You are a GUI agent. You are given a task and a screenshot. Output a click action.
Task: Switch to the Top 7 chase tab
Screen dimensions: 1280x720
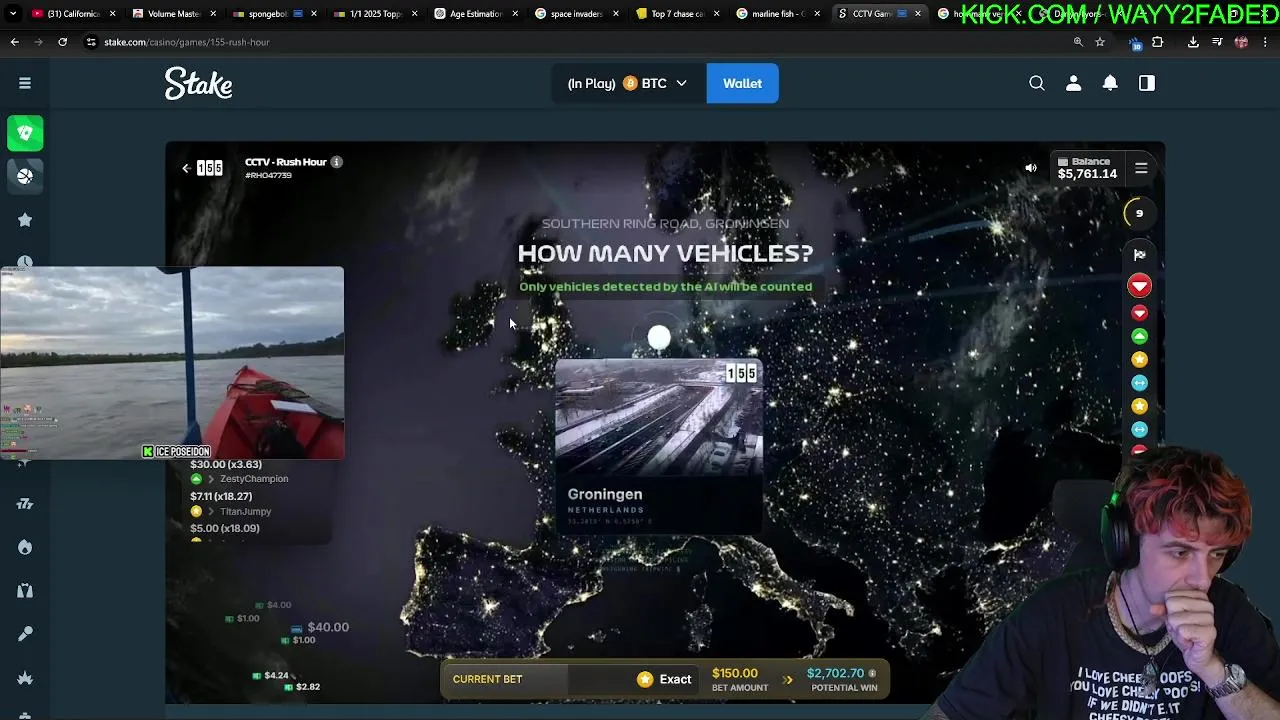676,14
